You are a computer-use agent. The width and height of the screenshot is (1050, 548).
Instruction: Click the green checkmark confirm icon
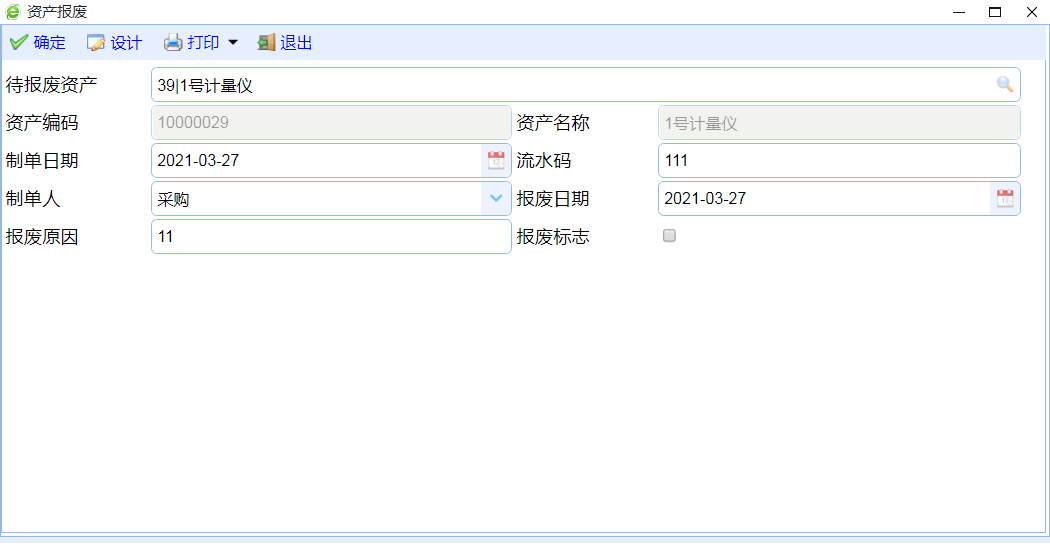18,43
